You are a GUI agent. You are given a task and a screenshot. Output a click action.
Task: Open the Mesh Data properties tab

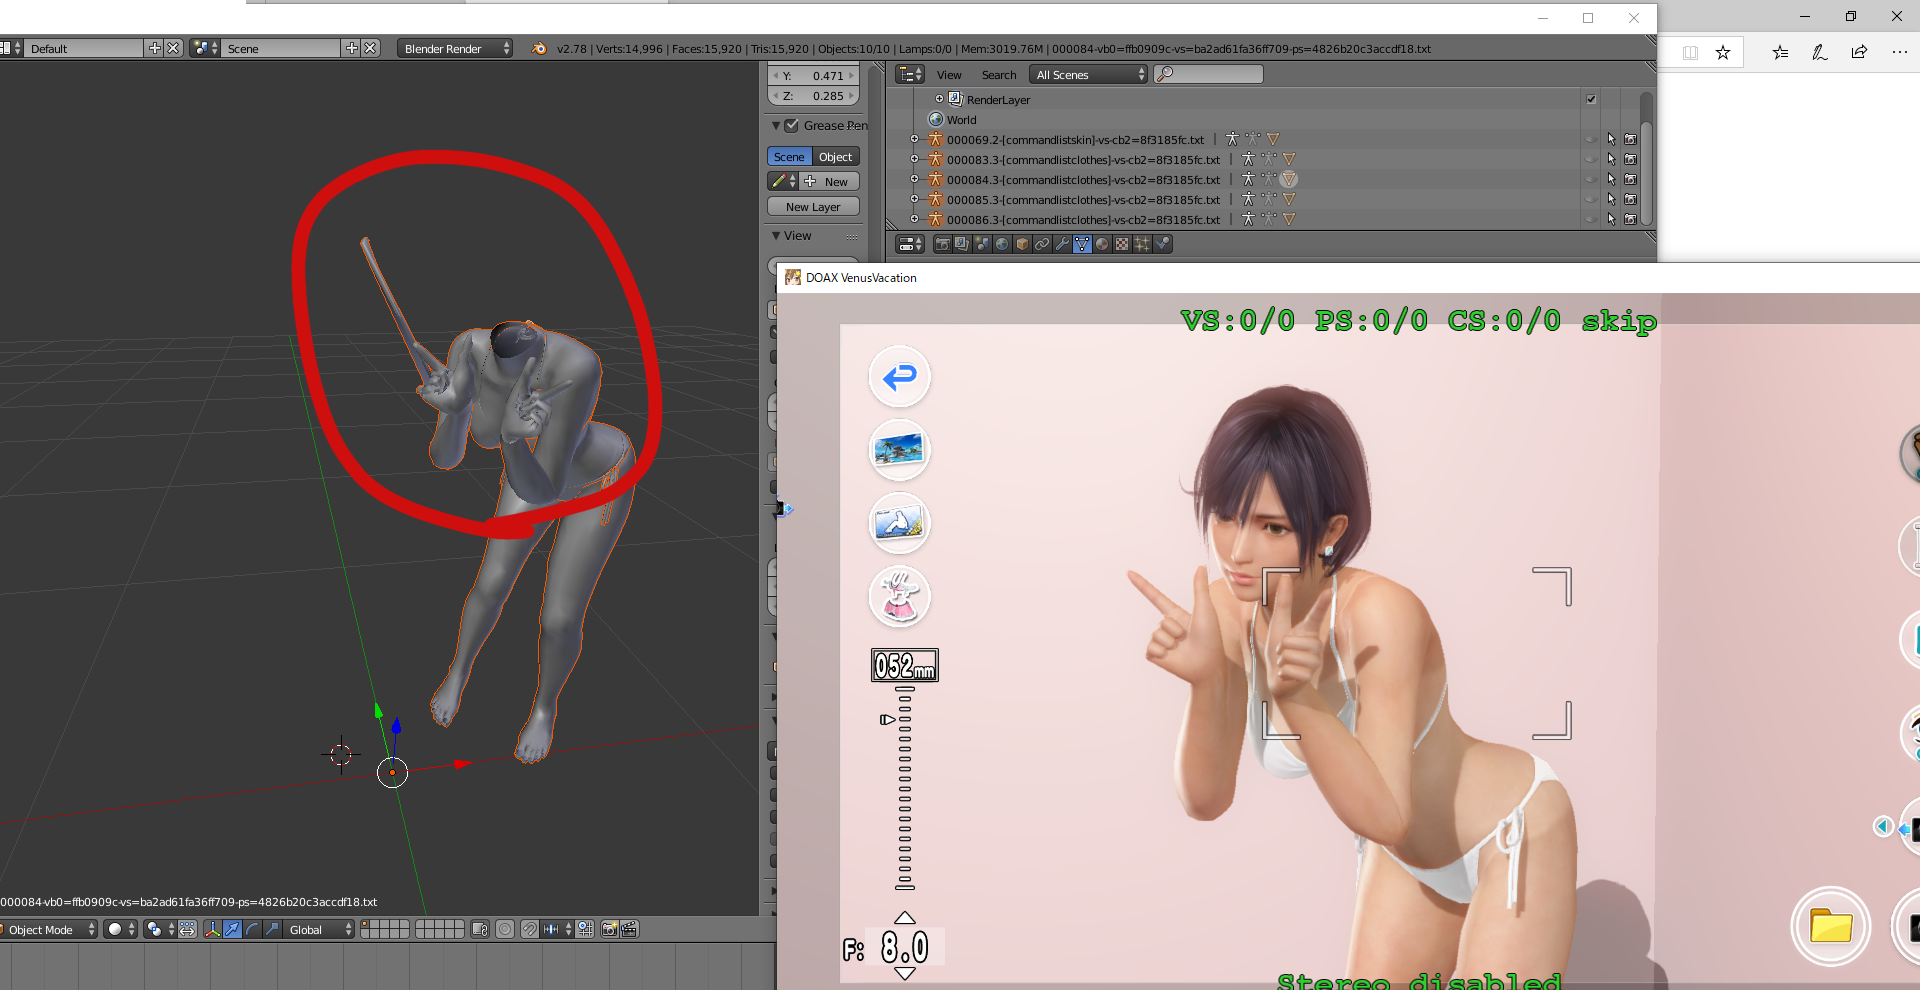(1082, 244)
